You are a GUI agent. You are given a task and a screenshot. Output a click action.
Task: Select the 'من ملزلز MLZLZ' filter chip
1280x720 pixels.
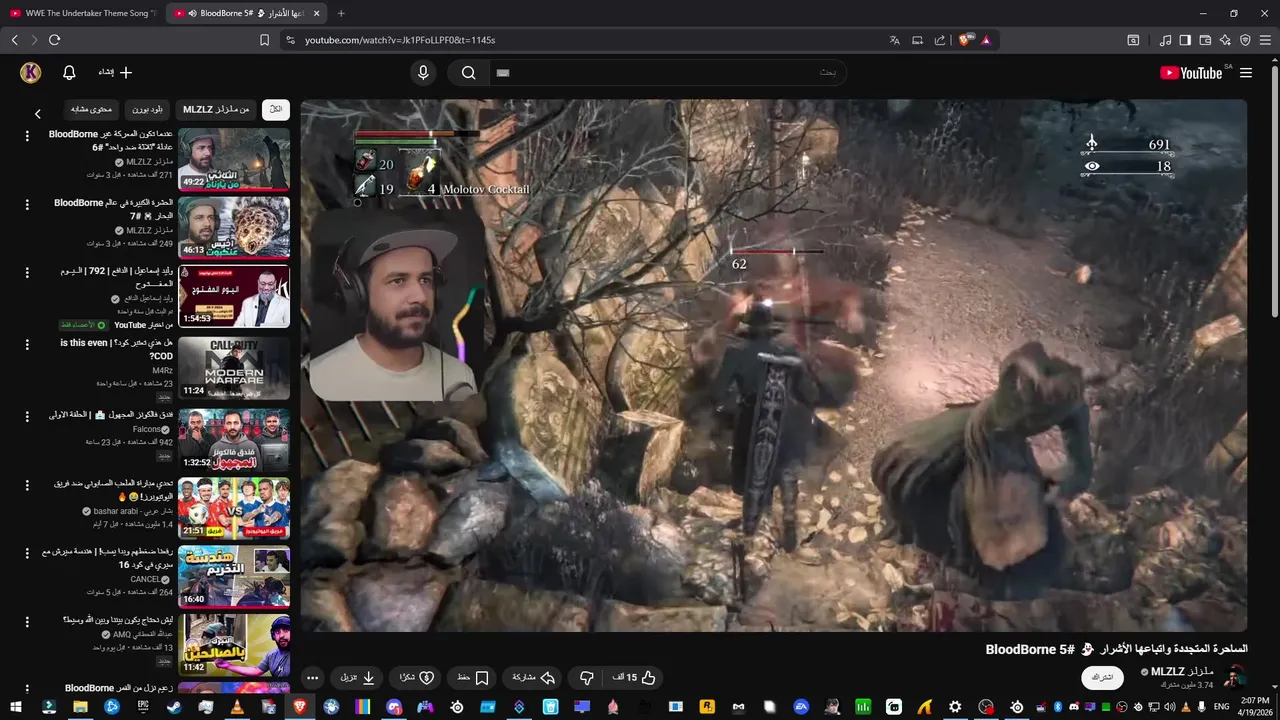(216, 109)
